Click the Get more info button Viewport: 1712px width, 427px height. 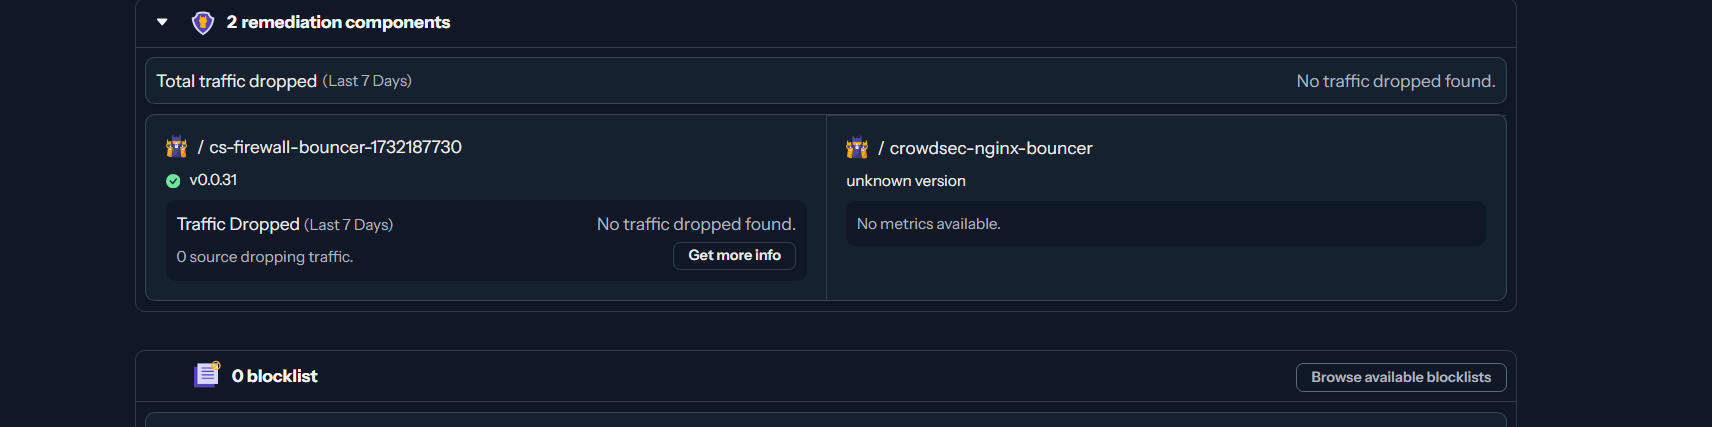click(x=734, y=256)
